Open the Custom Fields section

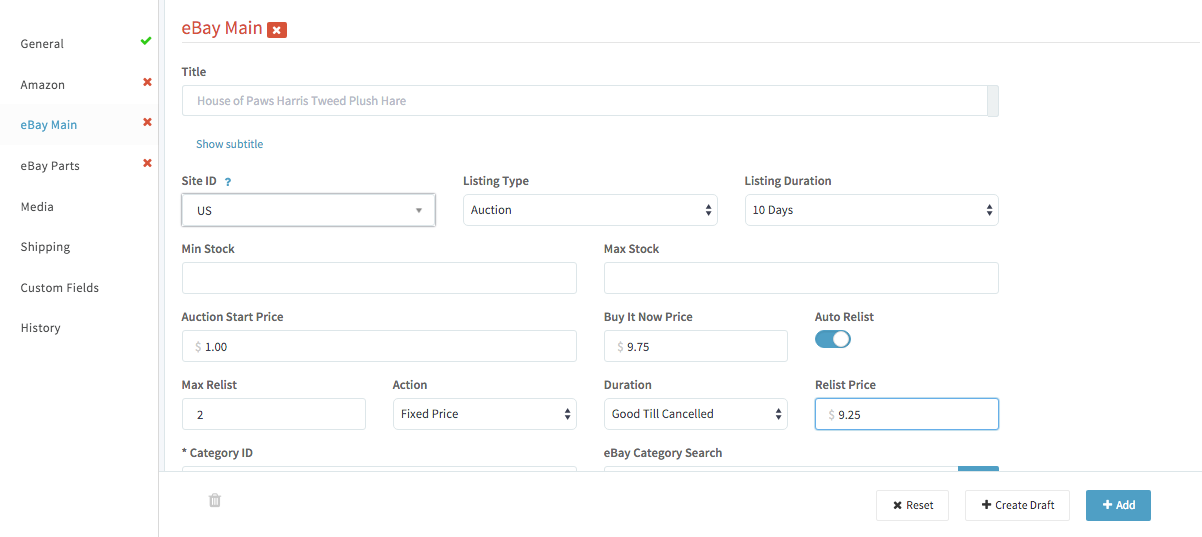60,288
